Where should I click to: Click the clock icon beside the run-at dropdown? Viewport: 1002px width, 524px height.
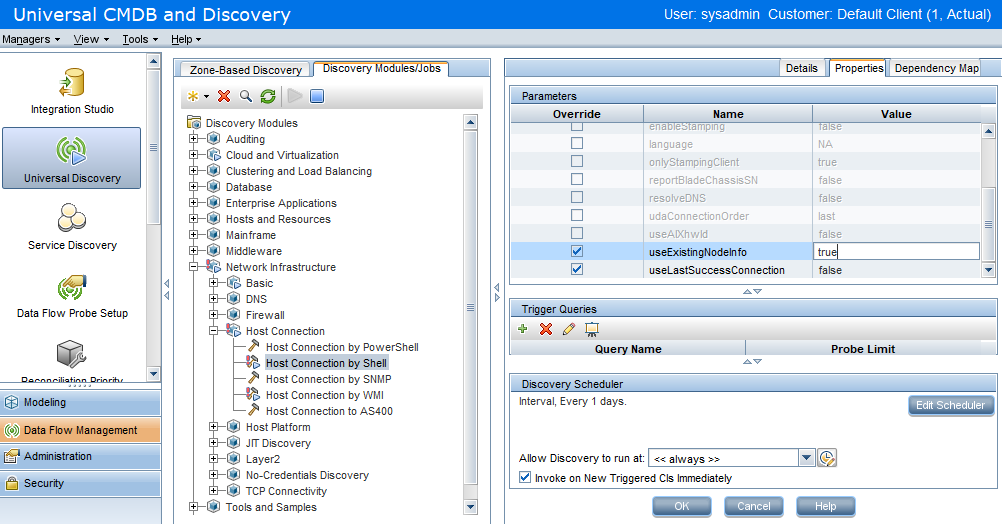coord(827,458)
